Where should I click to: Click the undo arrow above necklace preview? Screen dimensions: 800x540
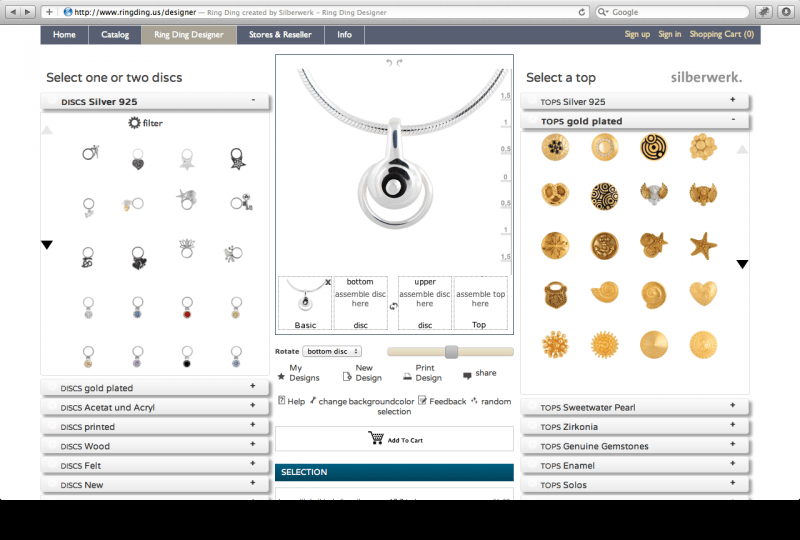(x=389, y=62)
